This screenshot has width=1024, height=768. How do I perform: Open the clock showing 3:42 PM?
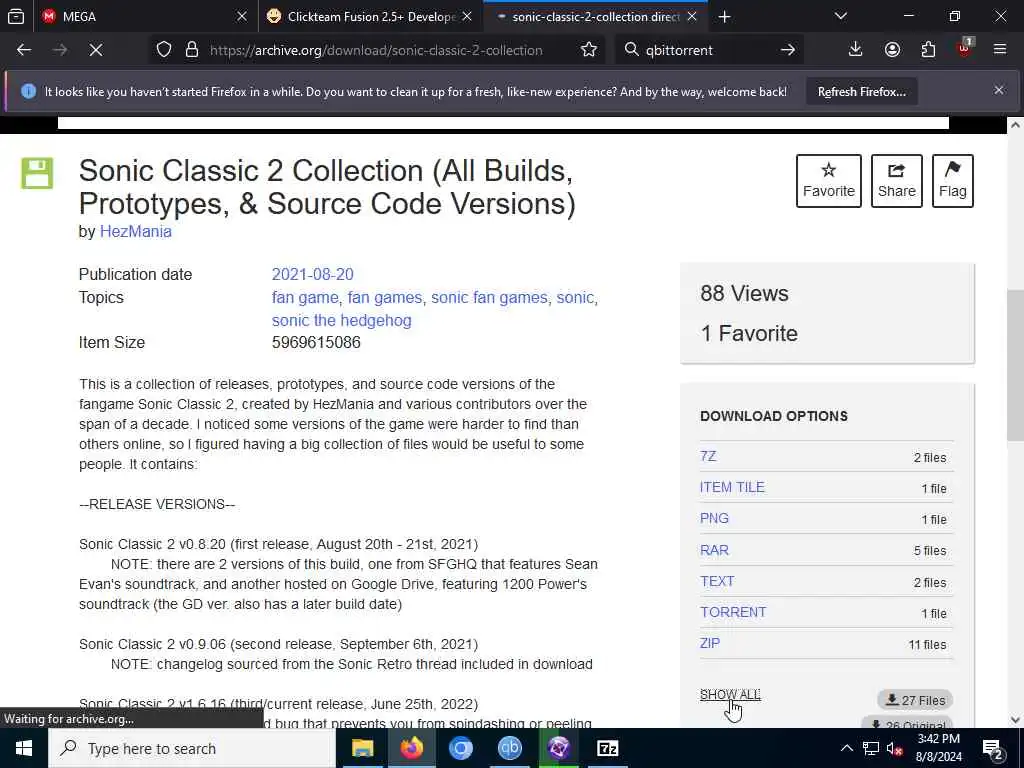(x=939, y=748)
